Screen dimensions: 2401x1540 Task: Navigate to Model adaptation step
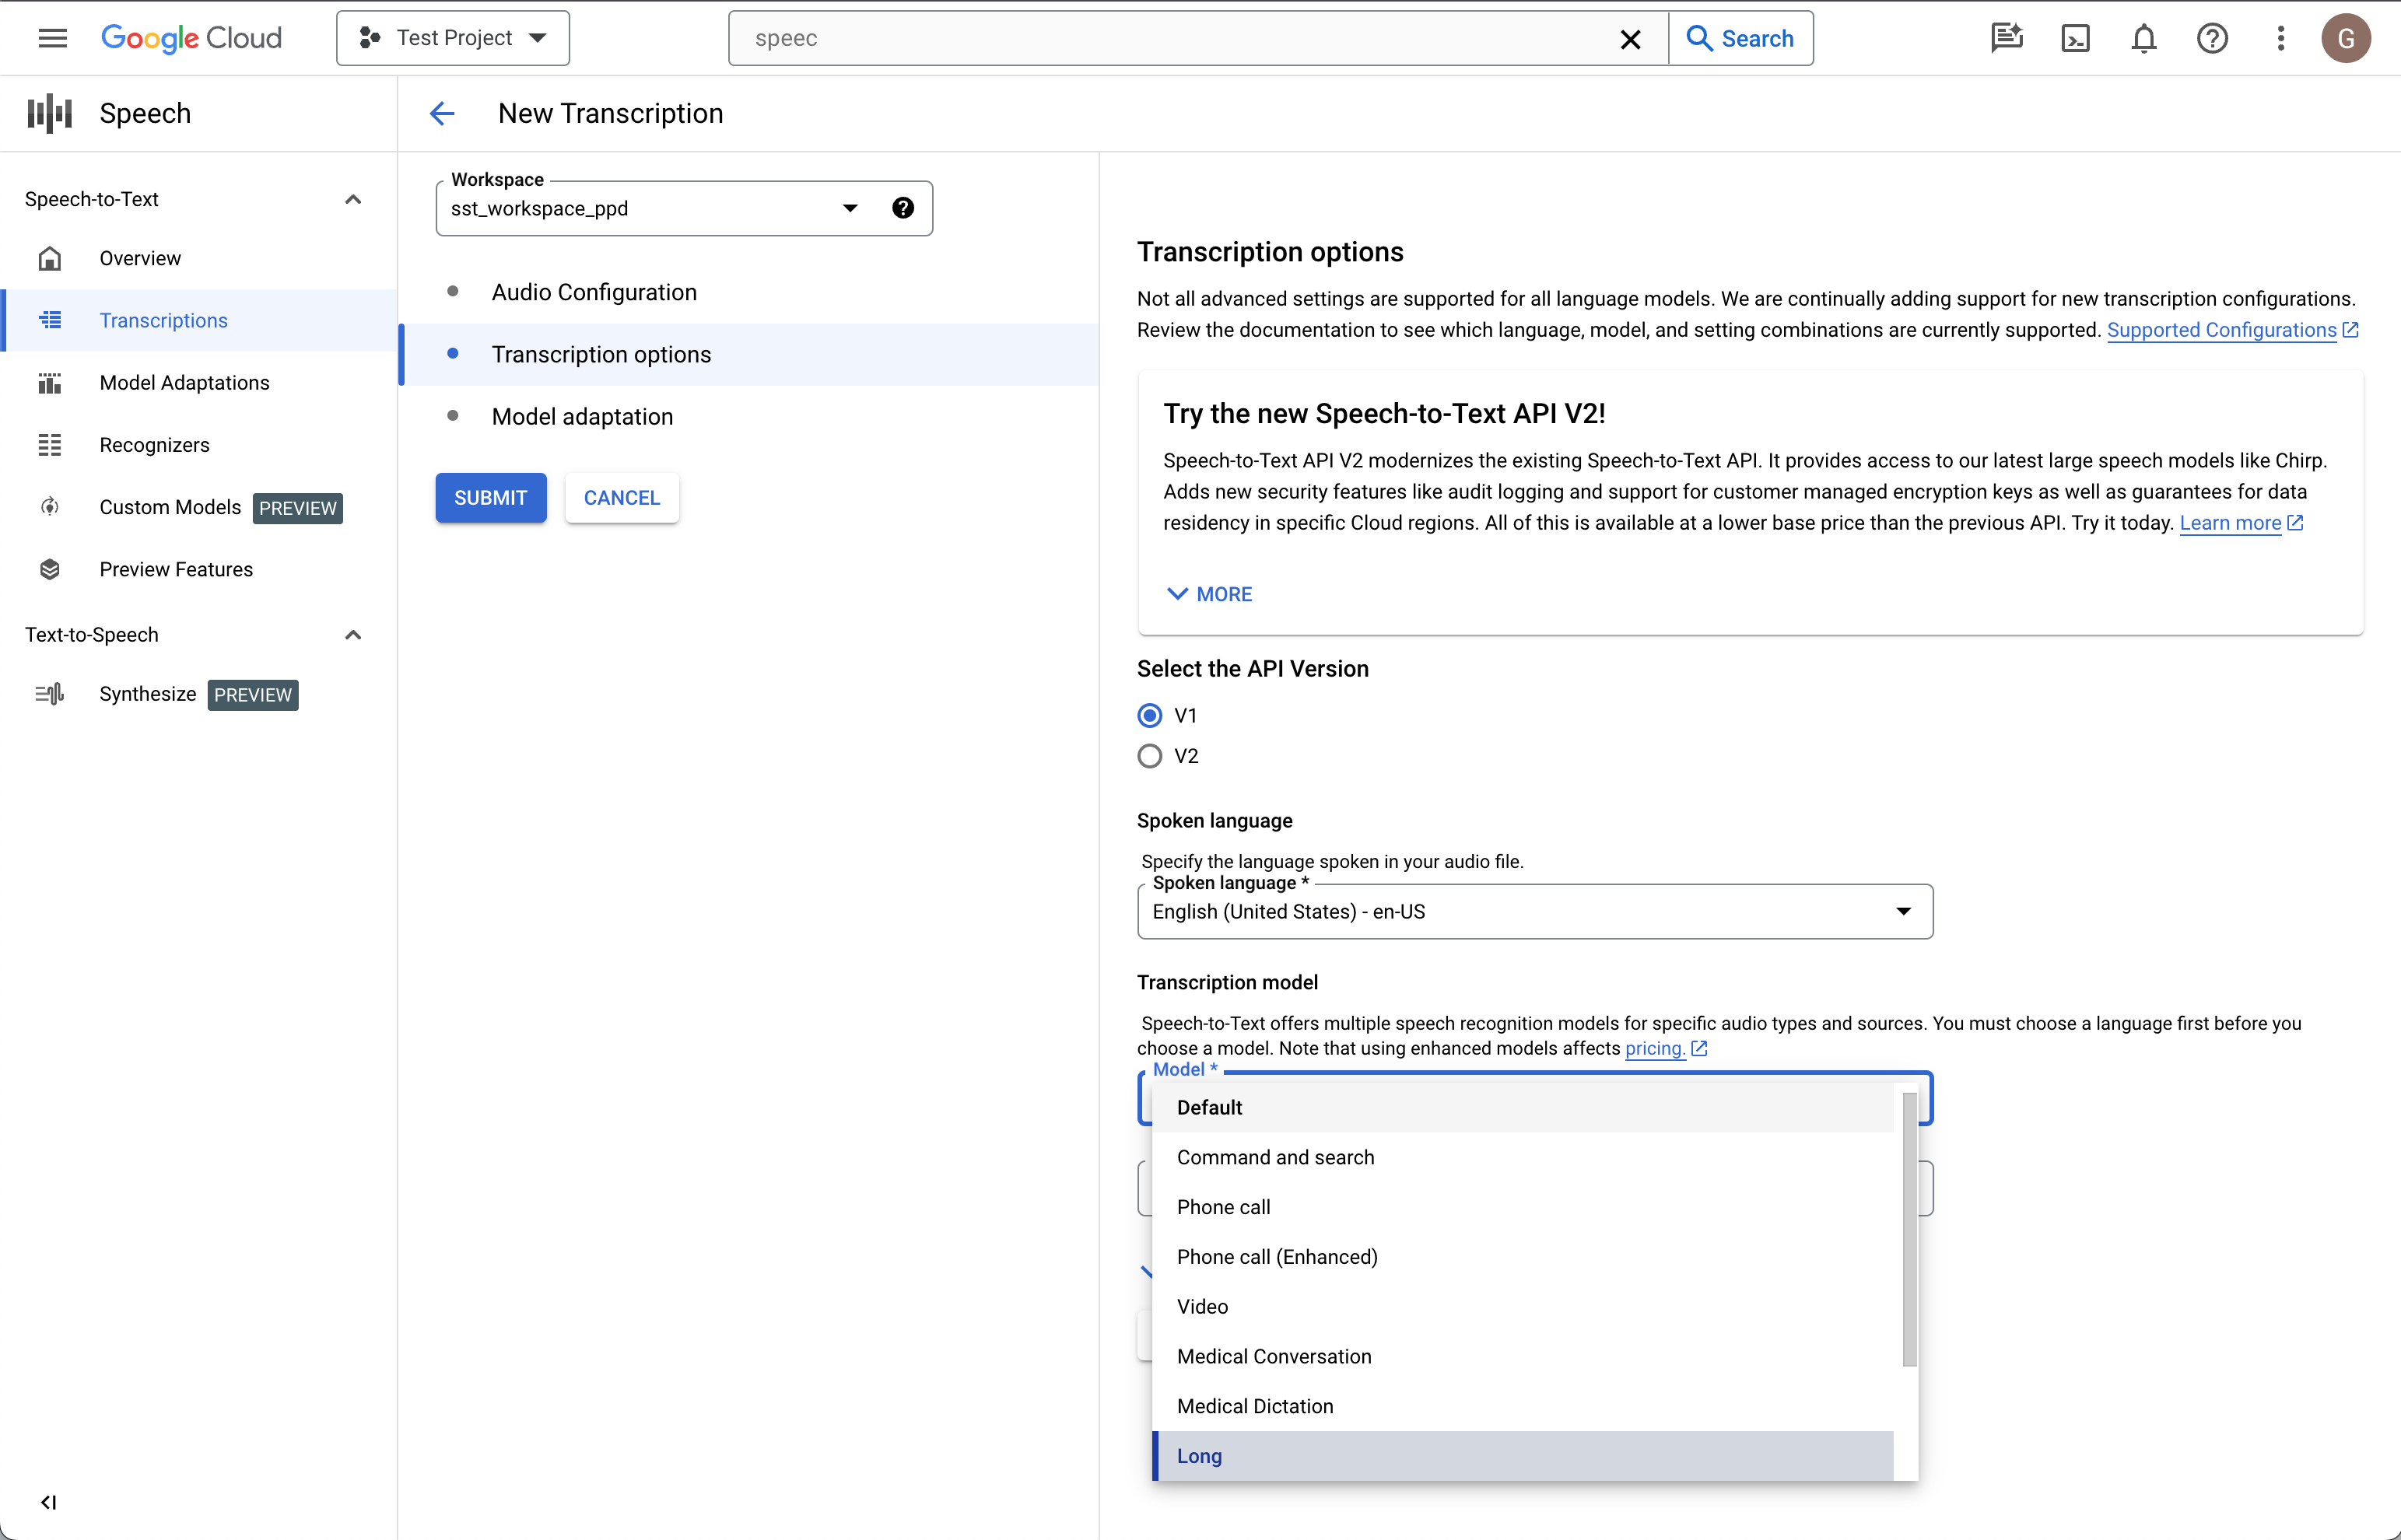[581, 417]
